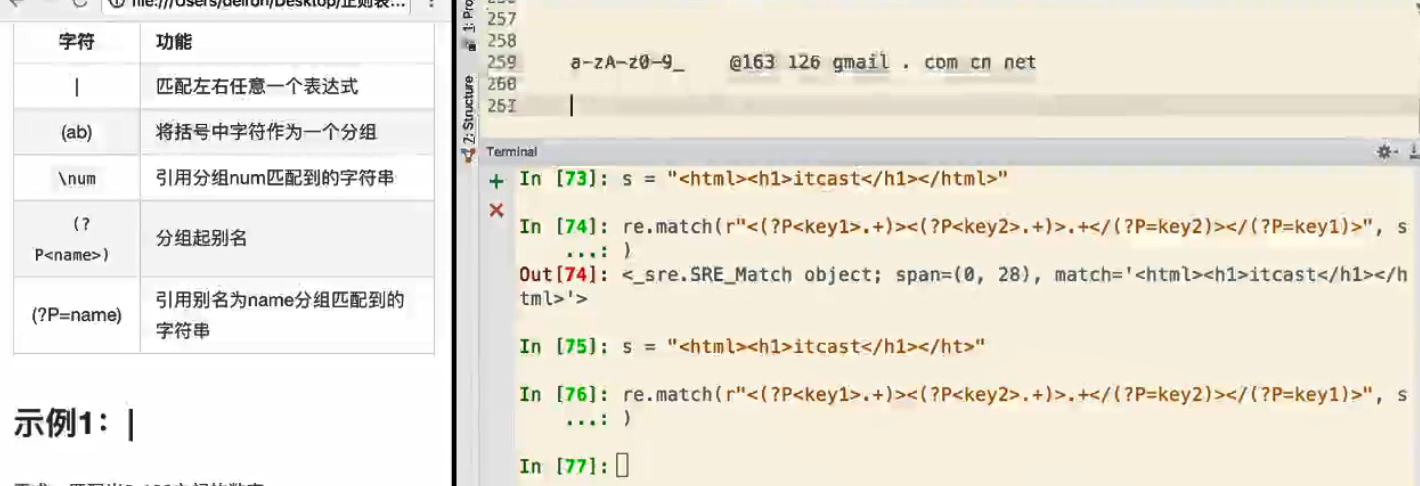The width and height of the screenshot is (1420, 486).
Task: Click line number 259 in the gutter
Action: click(x=500, y=62)
